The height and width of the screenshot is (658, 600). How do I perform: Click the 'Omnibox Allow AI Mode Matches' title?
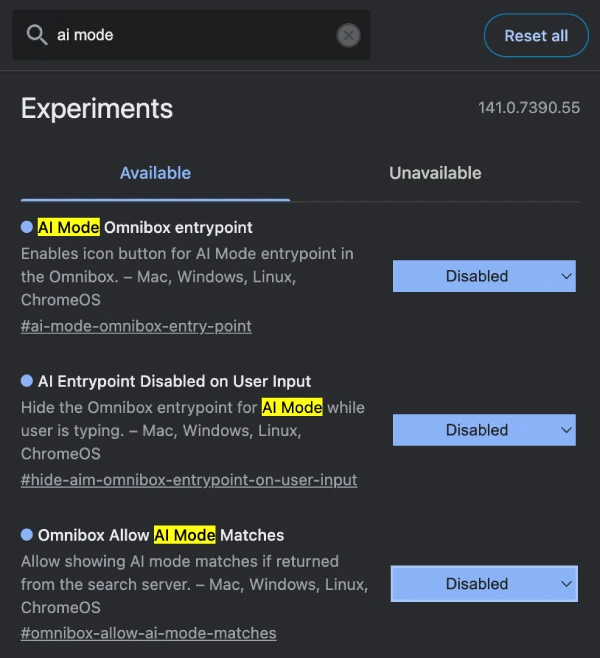(x=161, y=535)
